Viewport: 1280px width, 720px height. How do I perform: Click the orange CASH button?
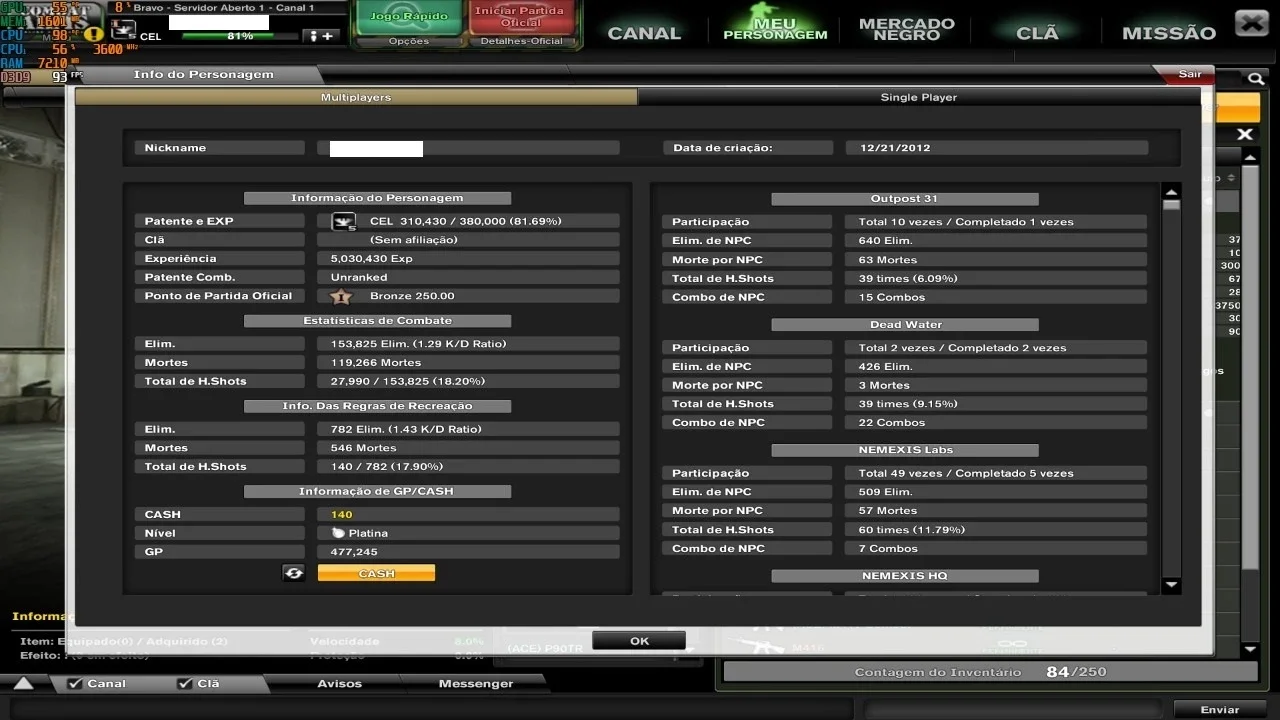point(376,573)
